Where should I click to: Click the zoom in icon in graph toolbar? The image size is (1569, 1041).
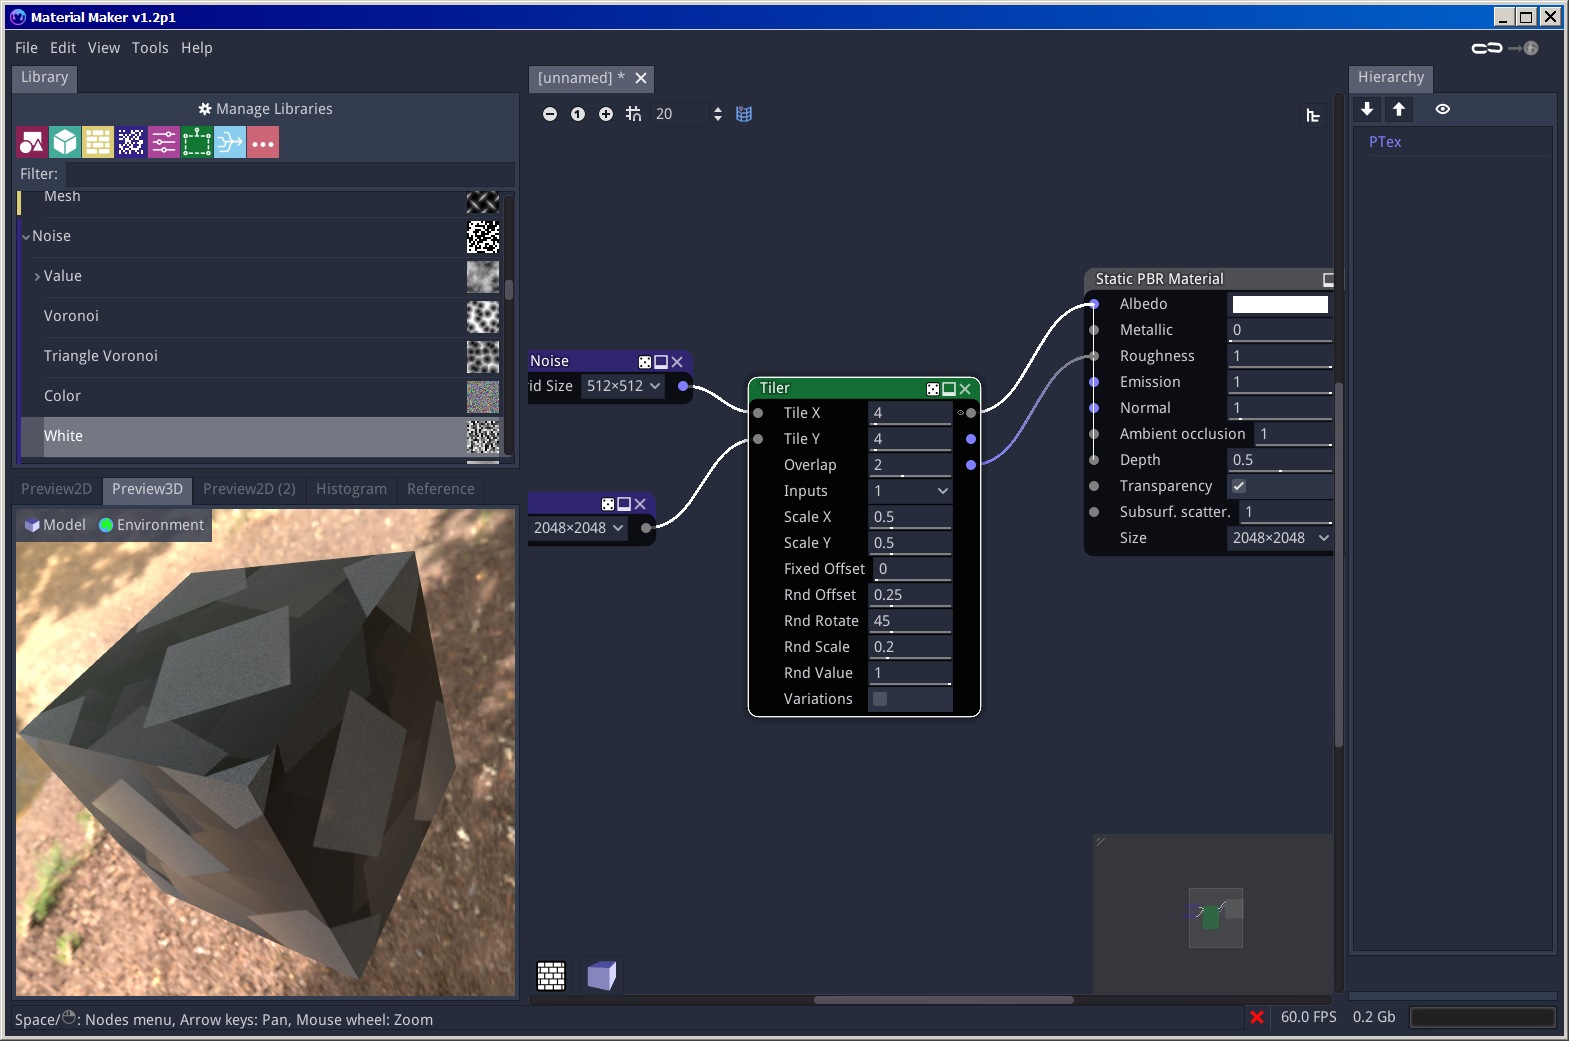(x=606, y=114)
